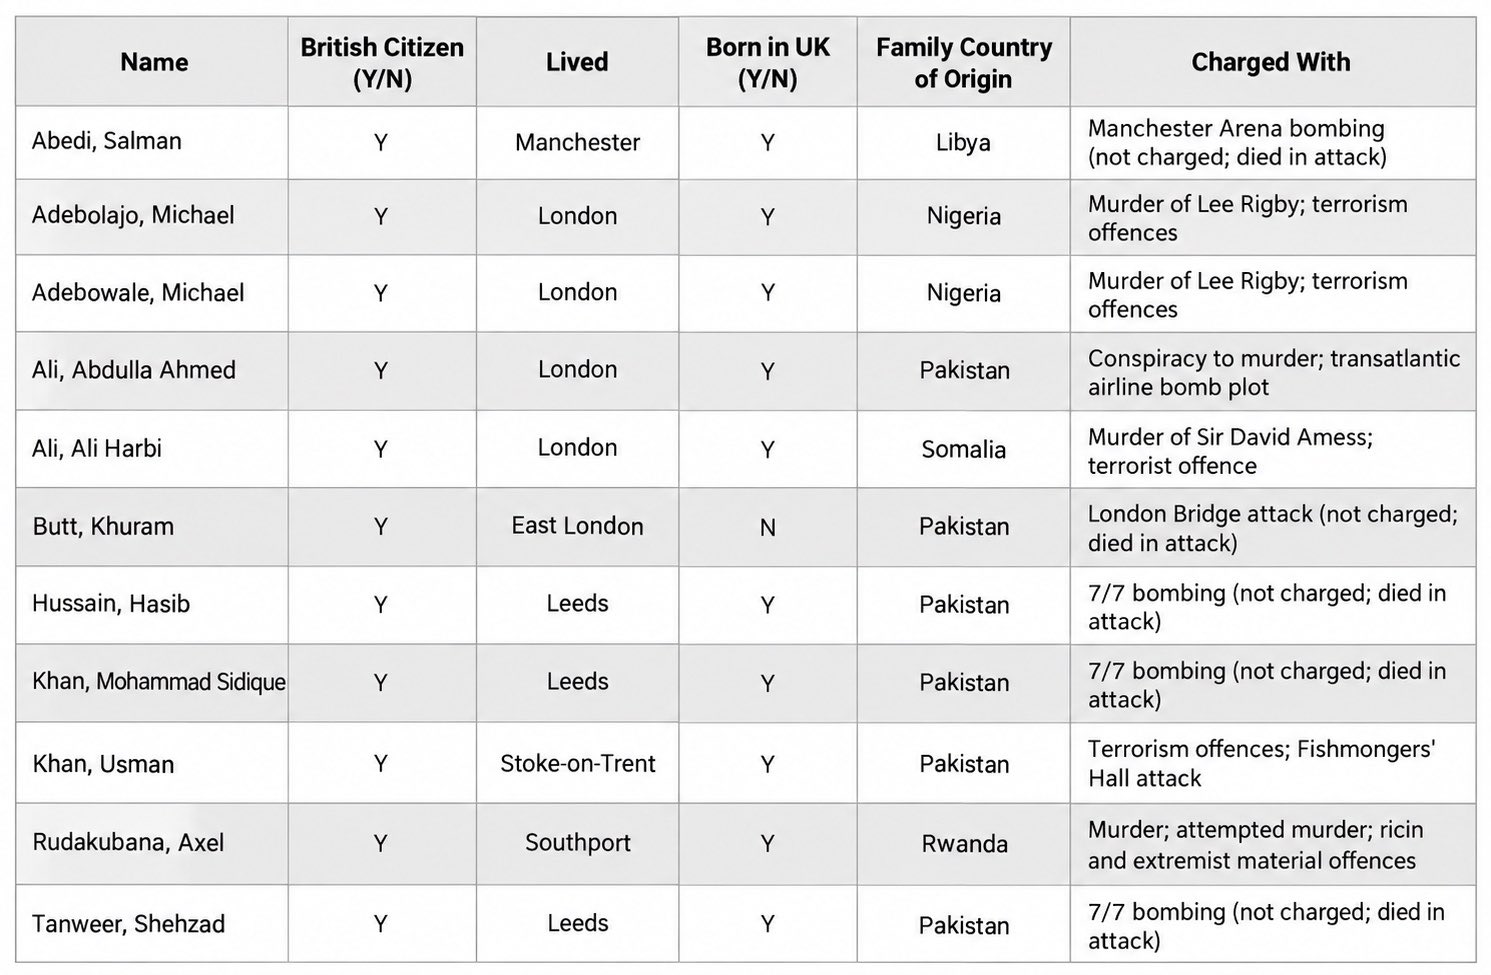Viewport: 1491px width, 975px height.
Task: Click the Adebowale, Michael name cell
Action: click(x=153, y=293)
